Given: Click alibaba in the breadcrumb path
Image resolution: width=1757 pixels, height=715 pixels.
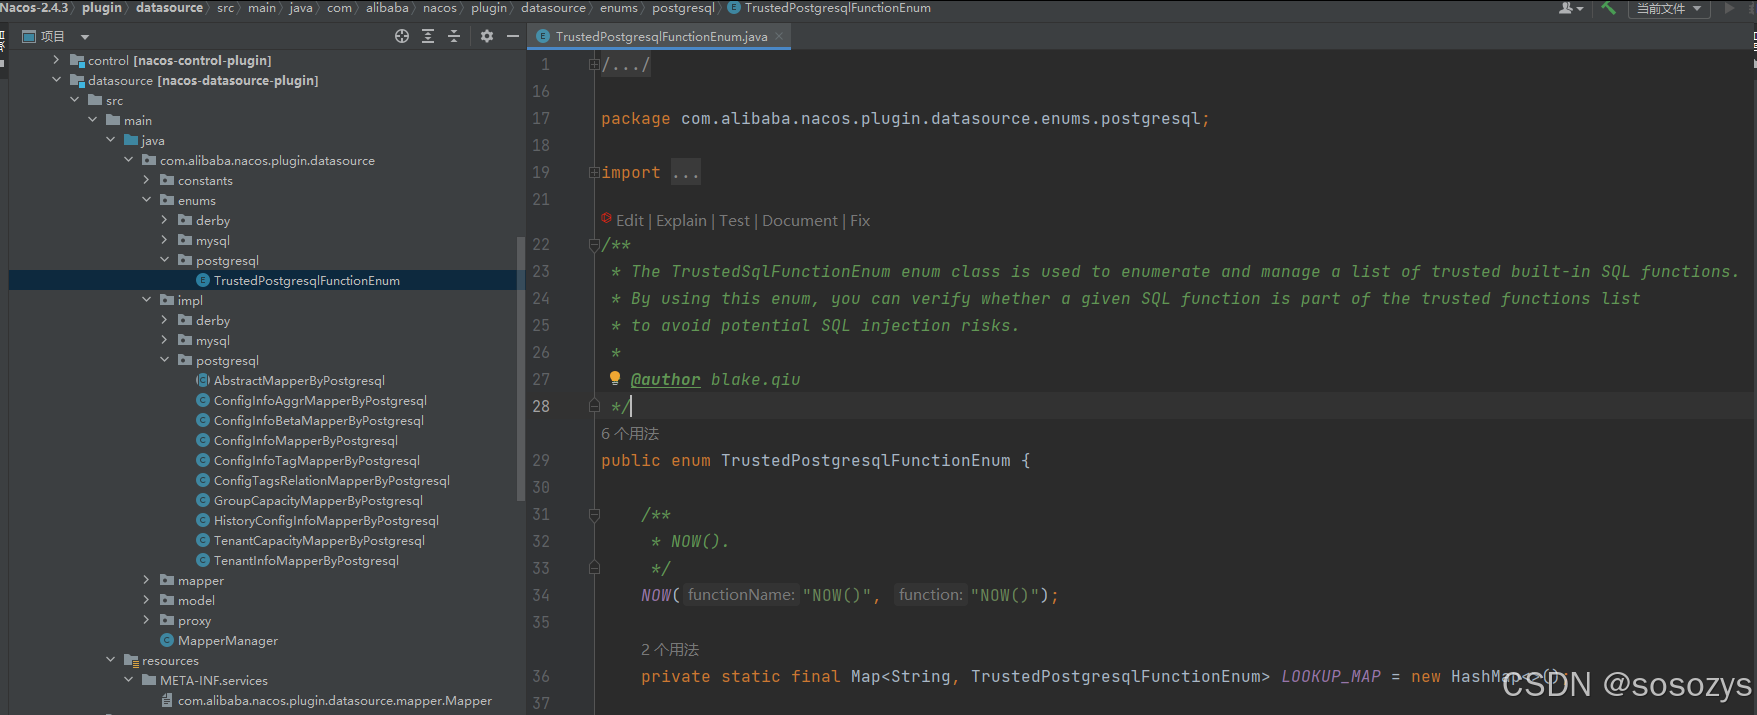Looking at the screenshot, I should point(387,8).
